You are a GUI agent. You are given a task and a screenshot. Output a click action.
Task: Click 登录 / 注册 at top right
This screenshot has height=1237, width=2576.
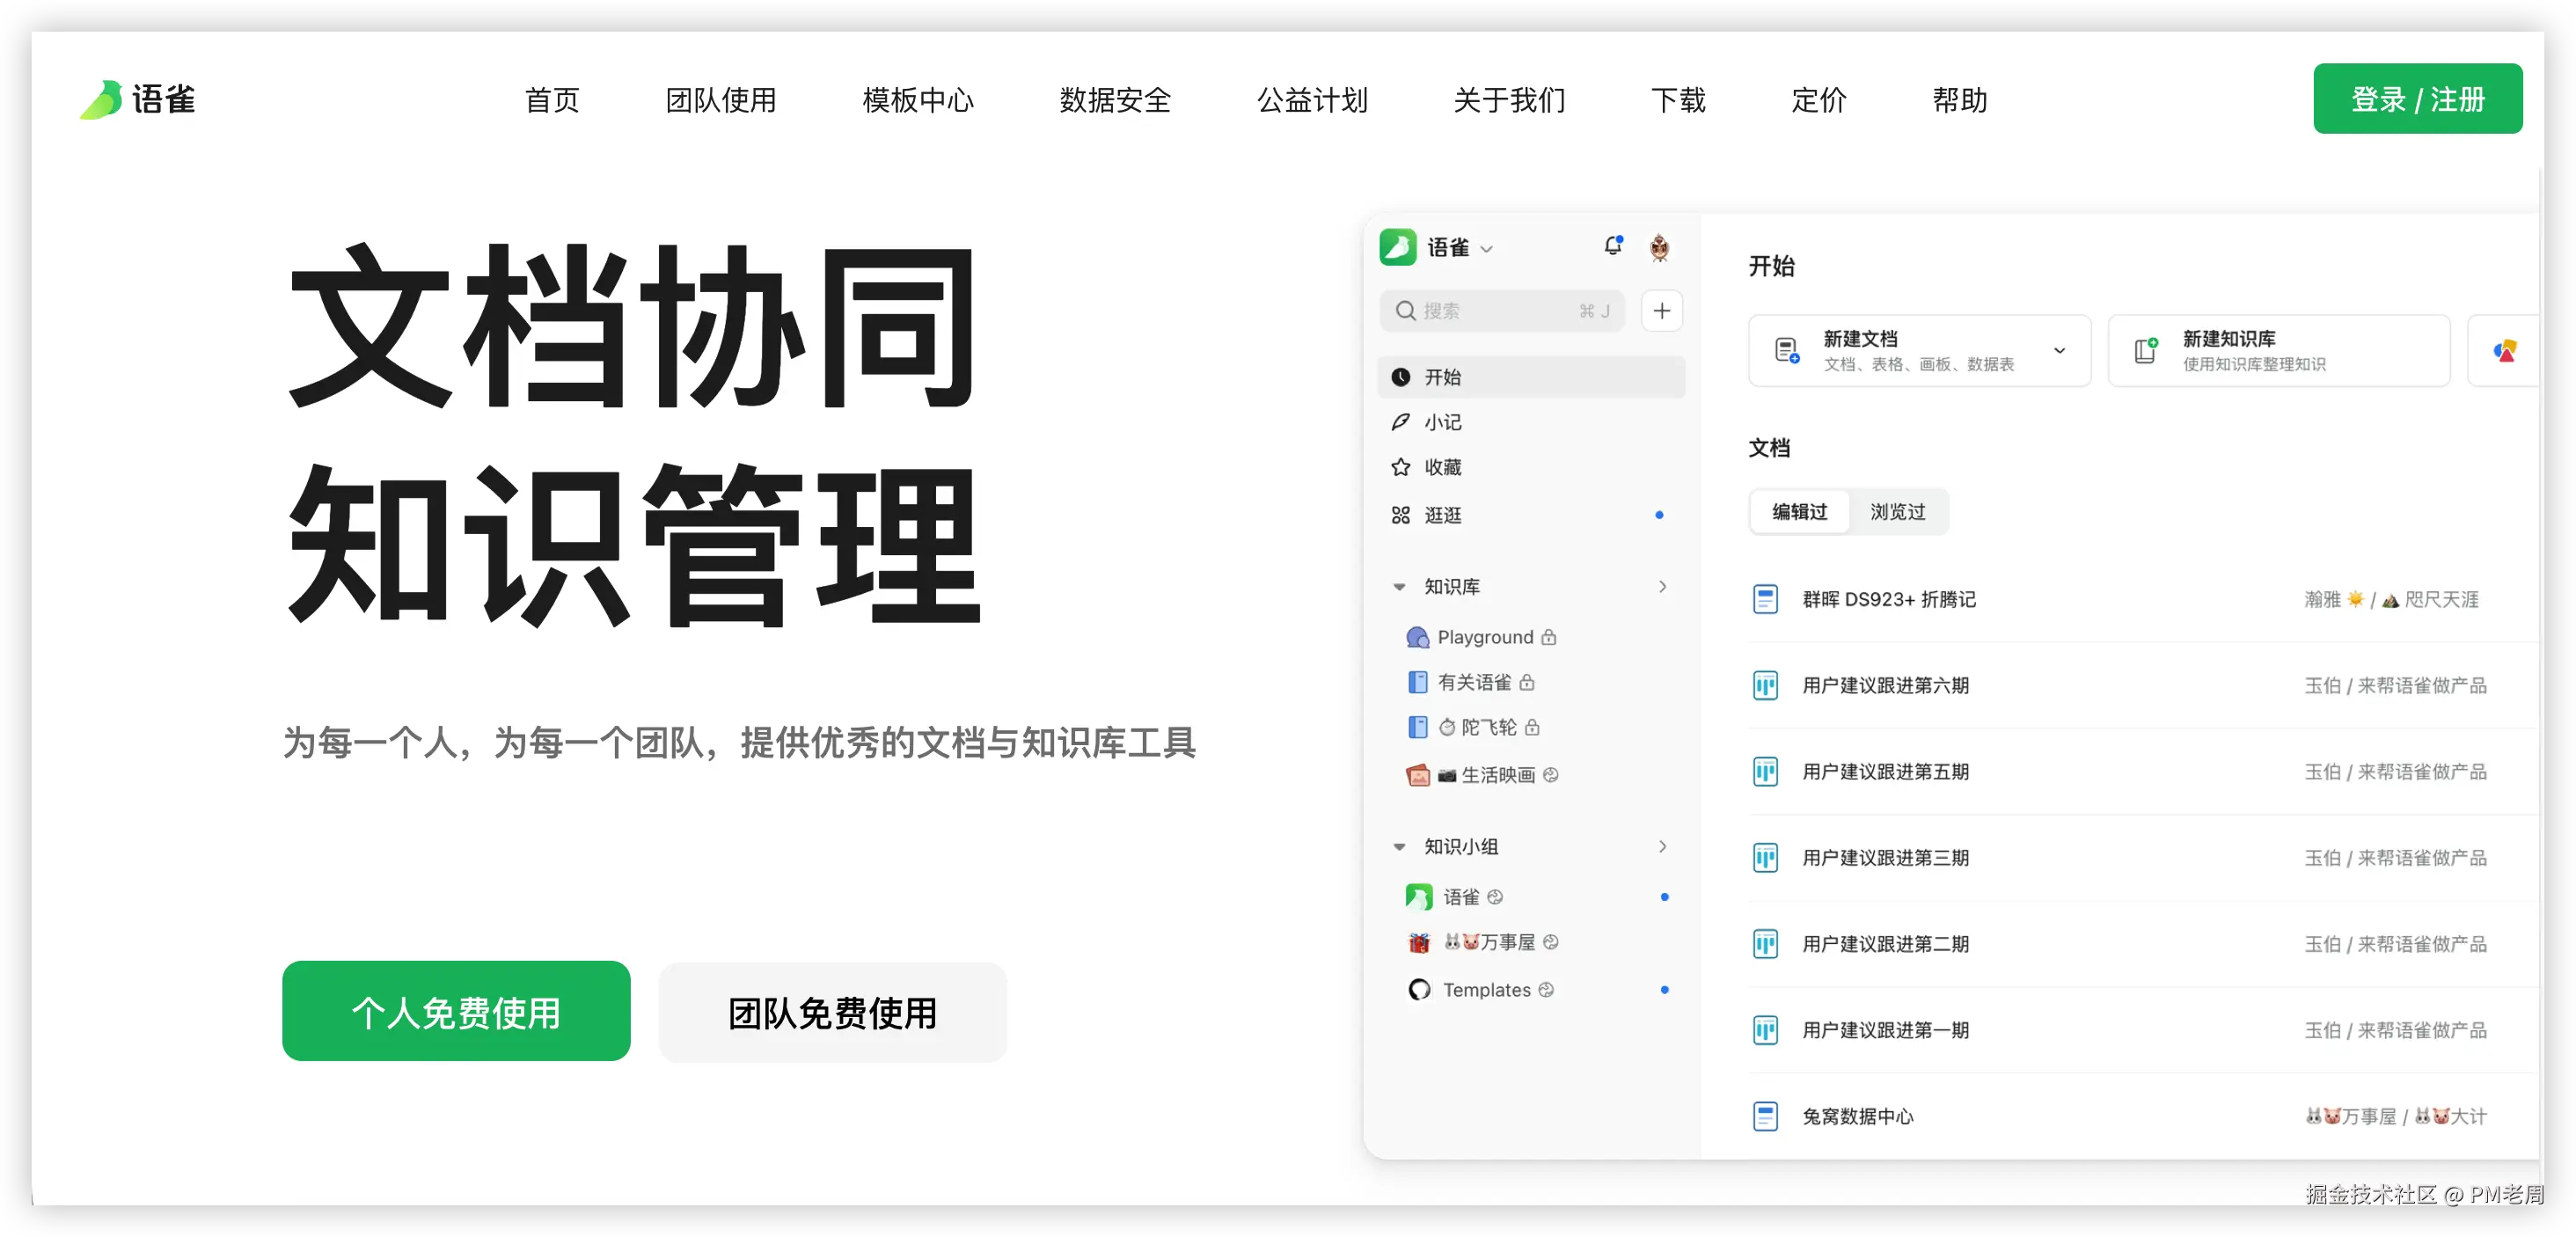tap(2418, 98)
